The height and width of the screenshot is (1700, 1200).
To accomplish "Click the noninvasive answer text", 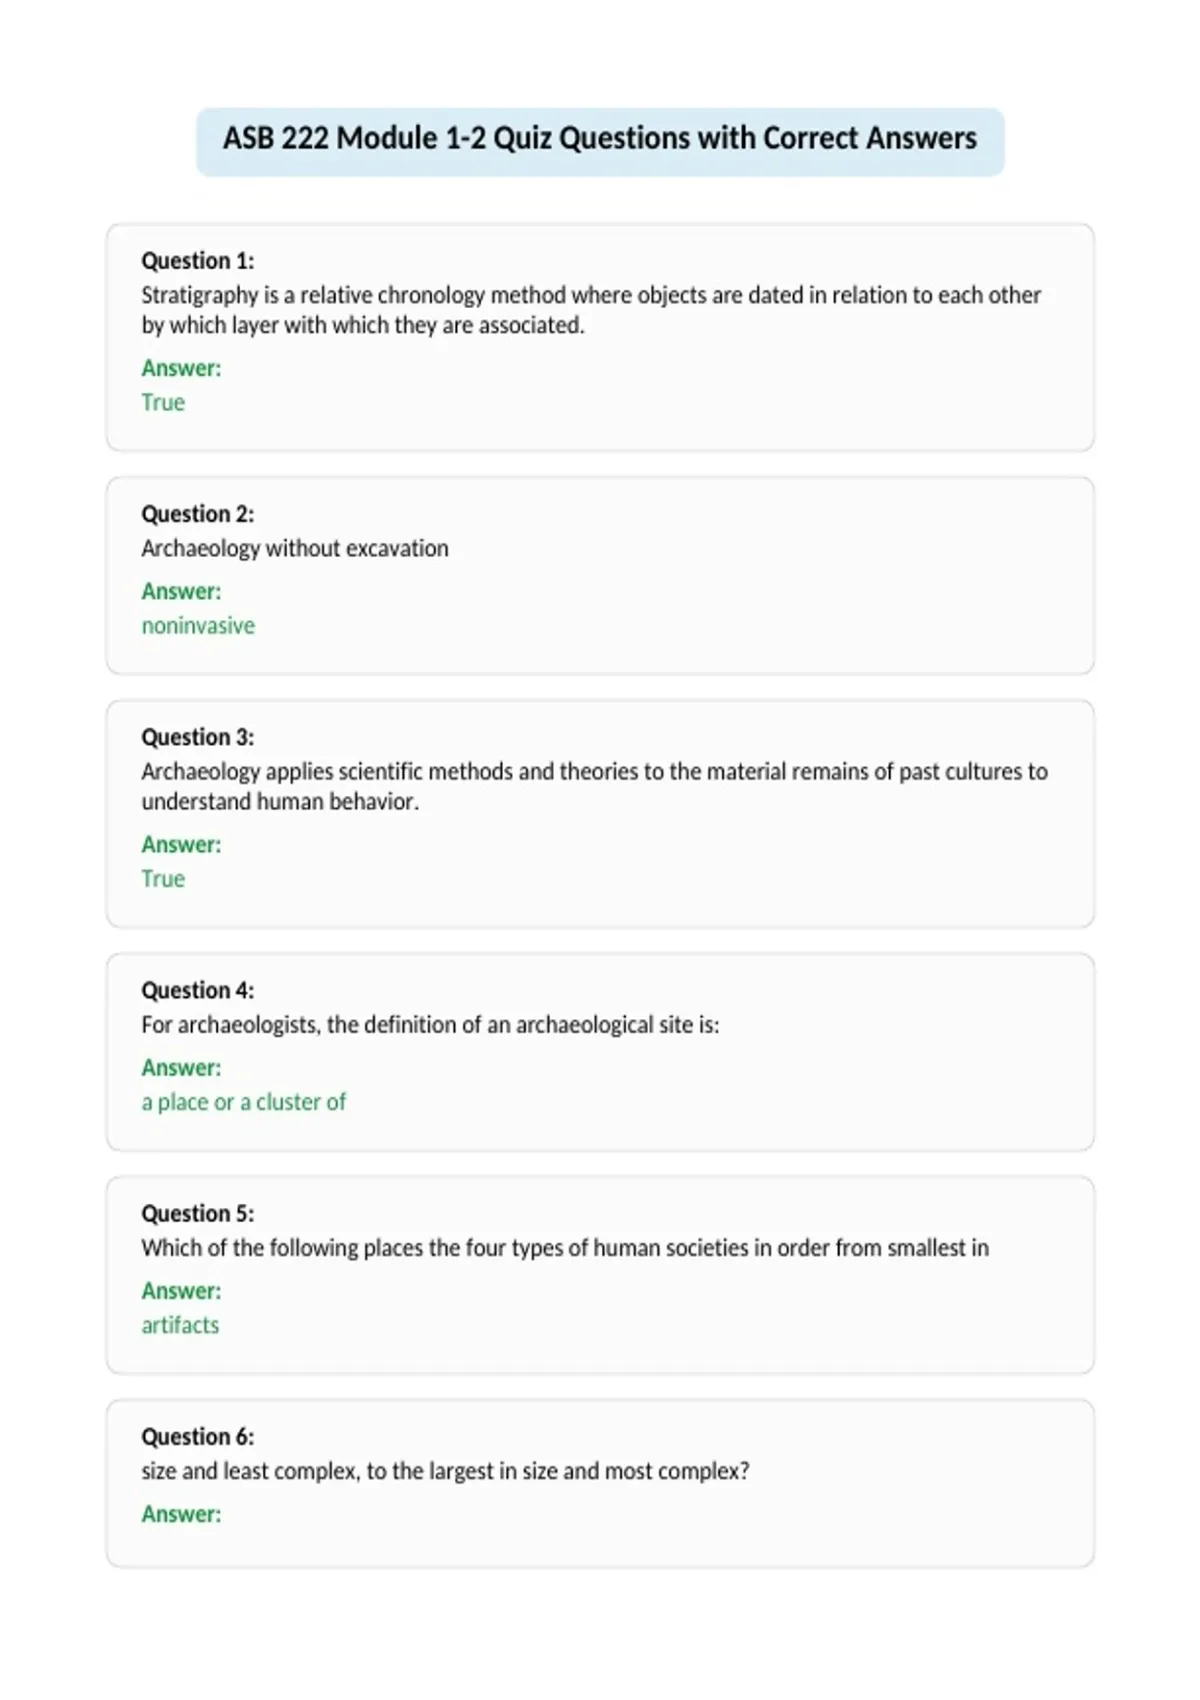I will [x=198, y=625].
